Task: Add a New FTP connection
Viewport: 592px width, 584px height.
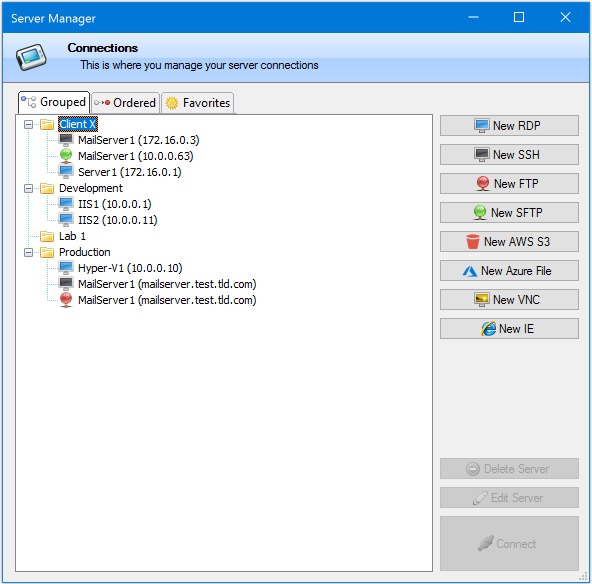Action: click(509, 183)
